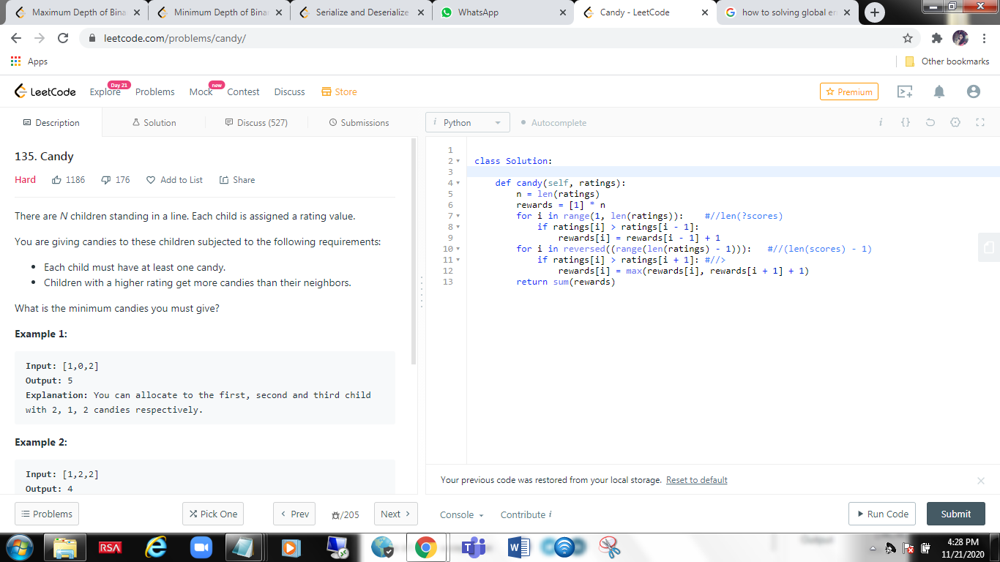Open the Python language dropdown
Image resolution: width=1000 pixels, height=562 pixels.
[467, 123]
